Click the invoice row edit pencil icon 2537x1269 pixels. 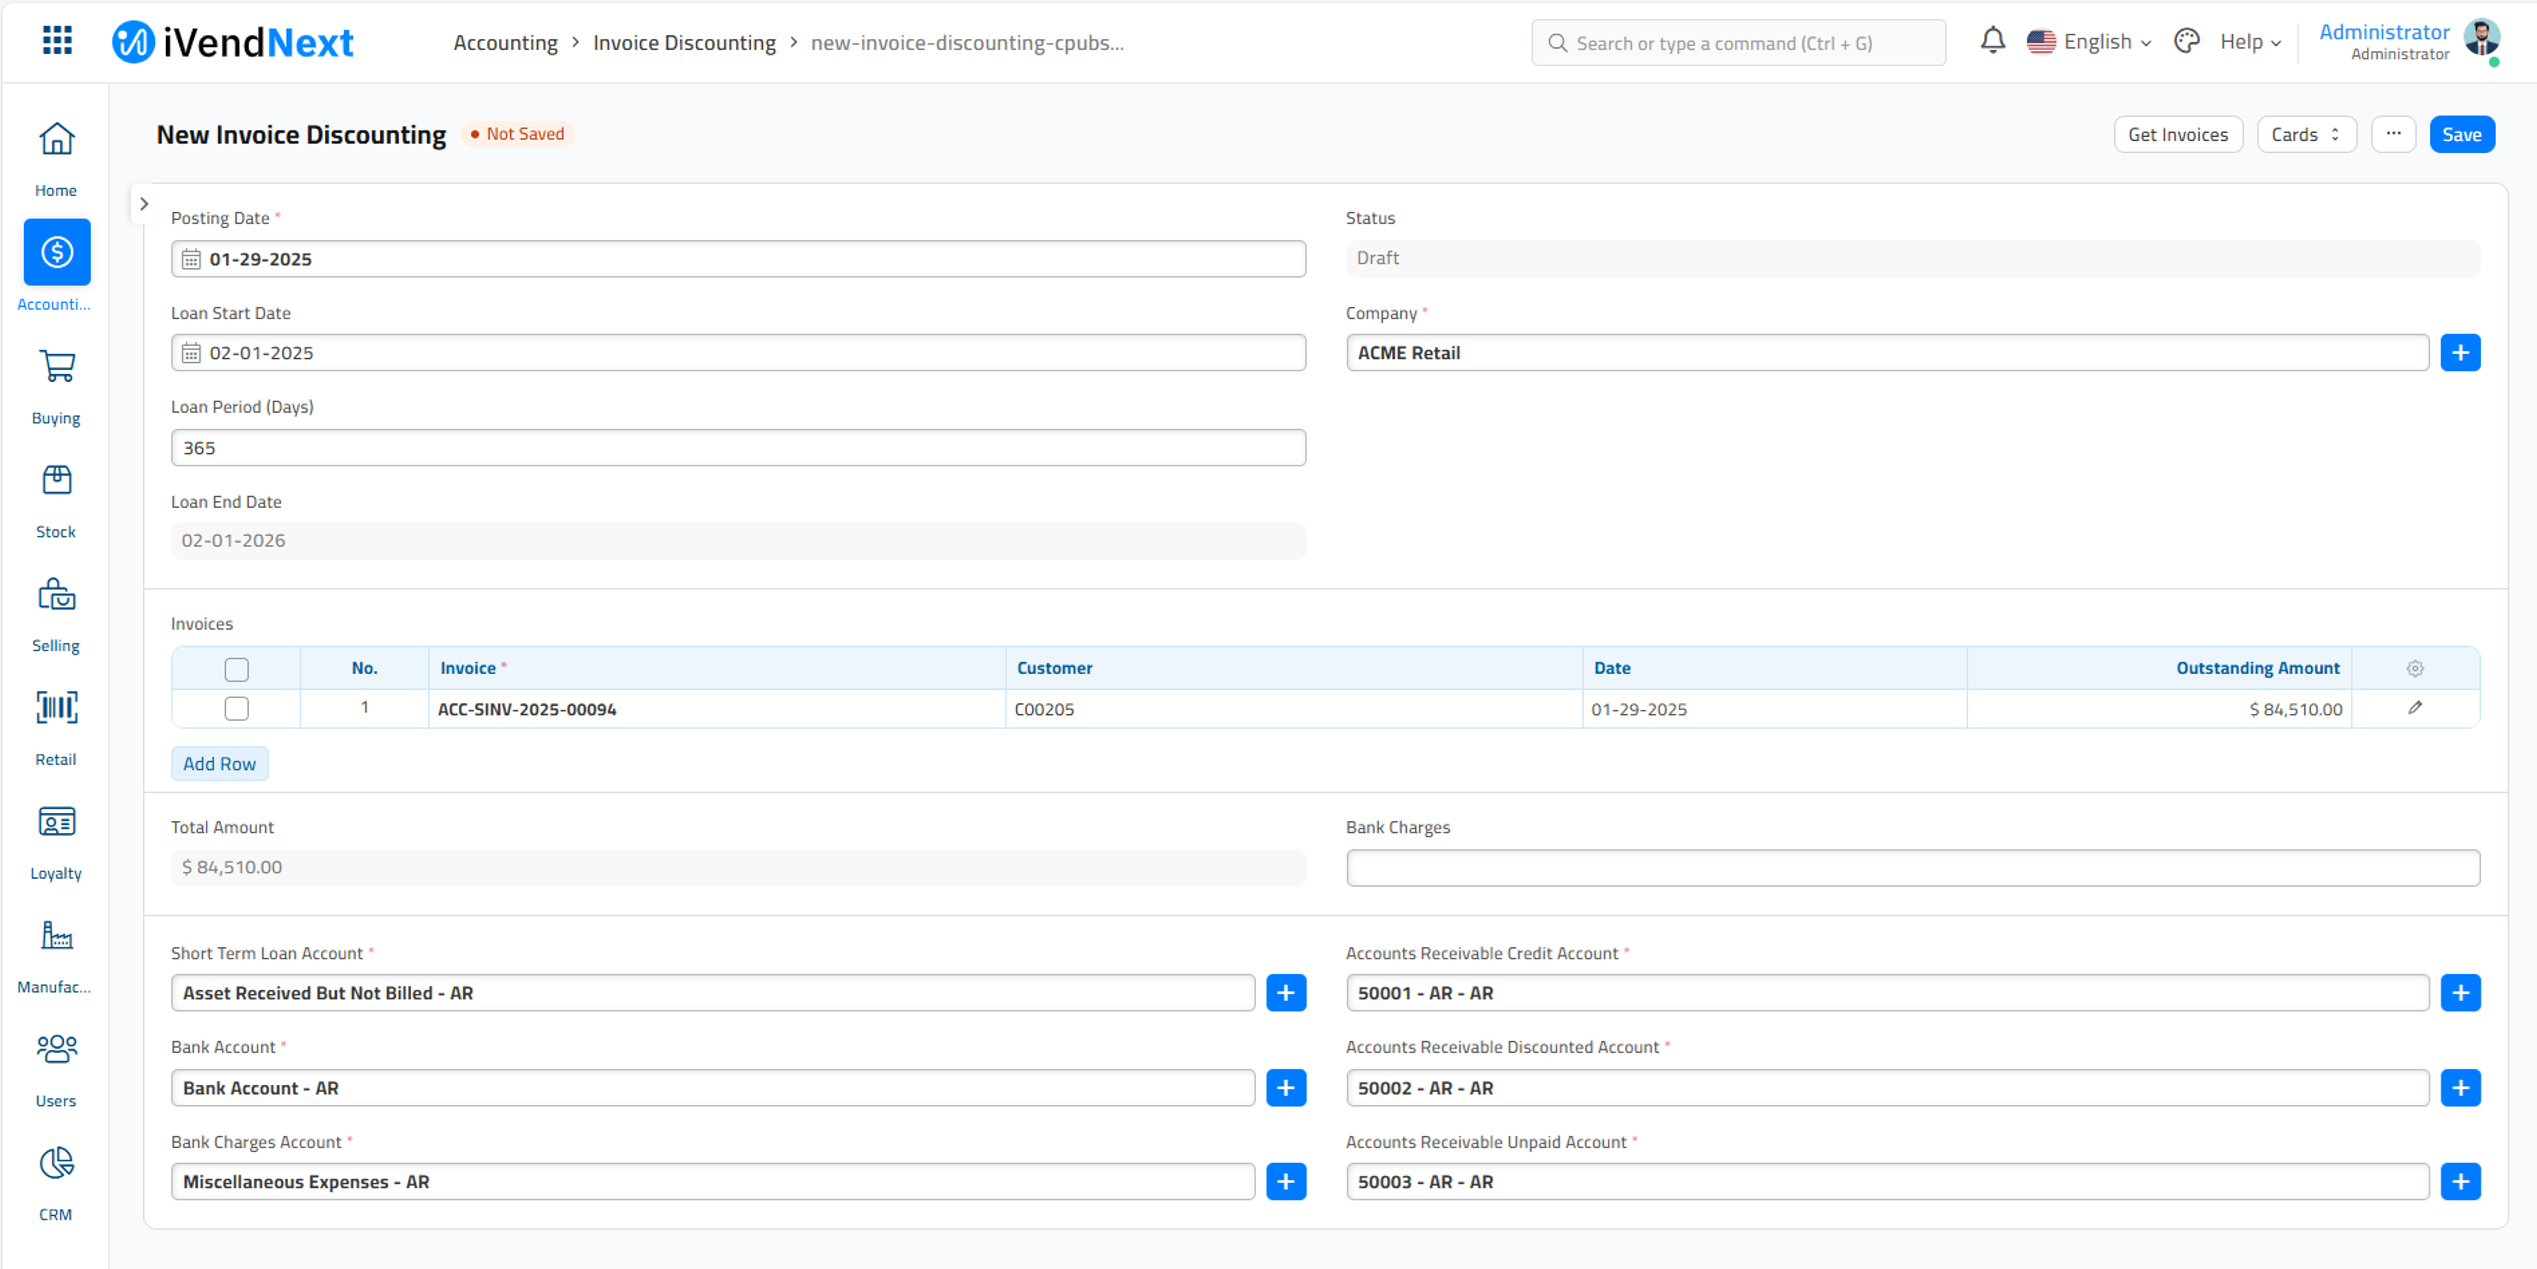click(x=2416, y=707)
